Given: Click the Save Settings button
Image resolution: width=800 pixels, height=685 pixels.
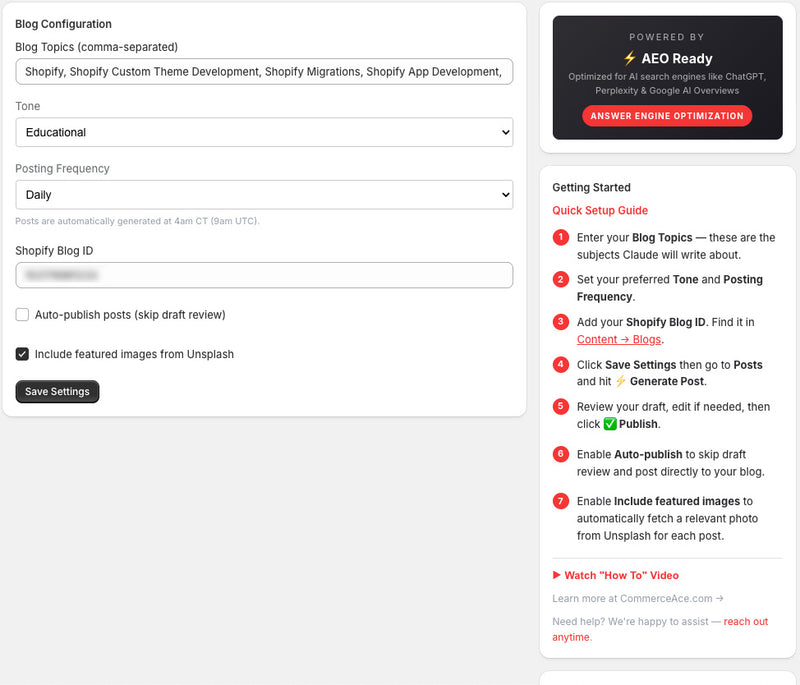Looking at the screenshot, I should point(57,391).
